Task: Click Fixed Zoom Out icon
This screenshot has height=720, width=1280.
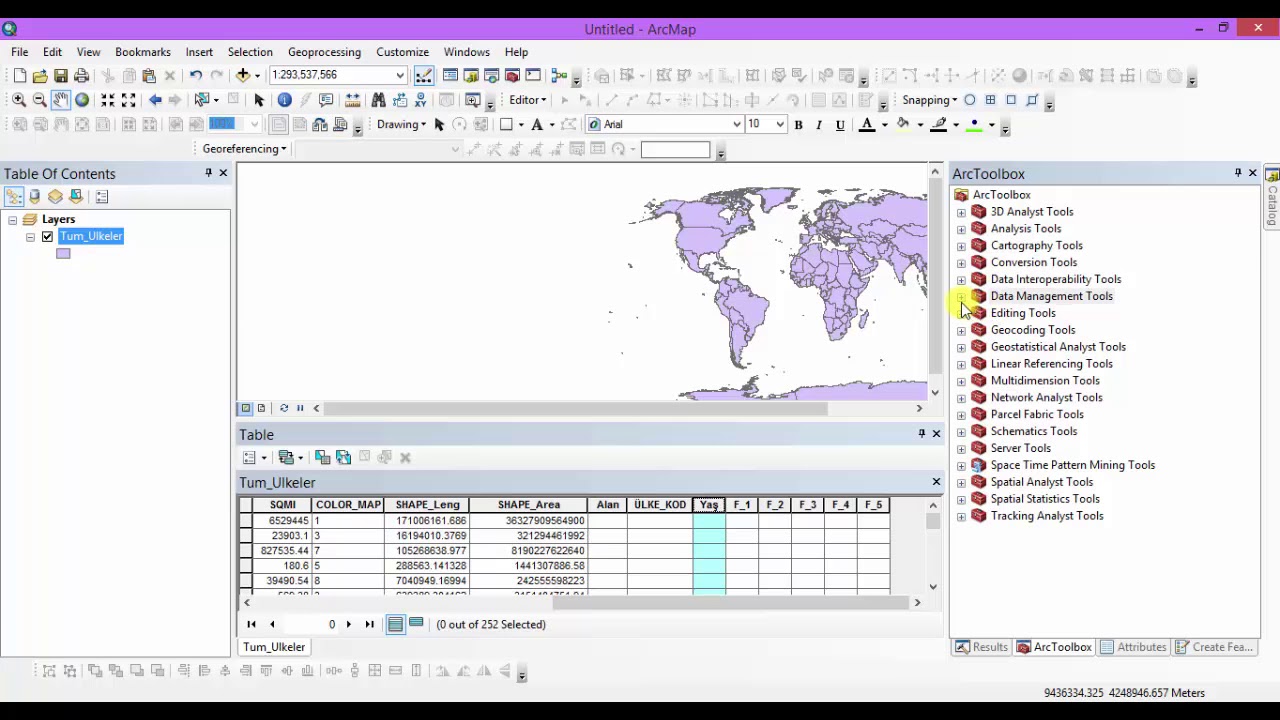Action: (129, 100)
